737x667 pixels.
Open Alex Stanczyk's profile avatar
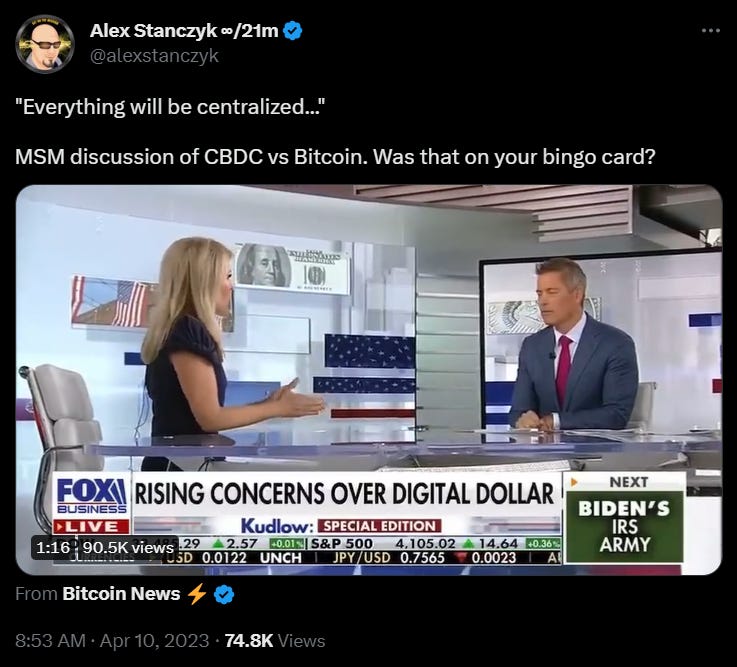pos(45,44)
